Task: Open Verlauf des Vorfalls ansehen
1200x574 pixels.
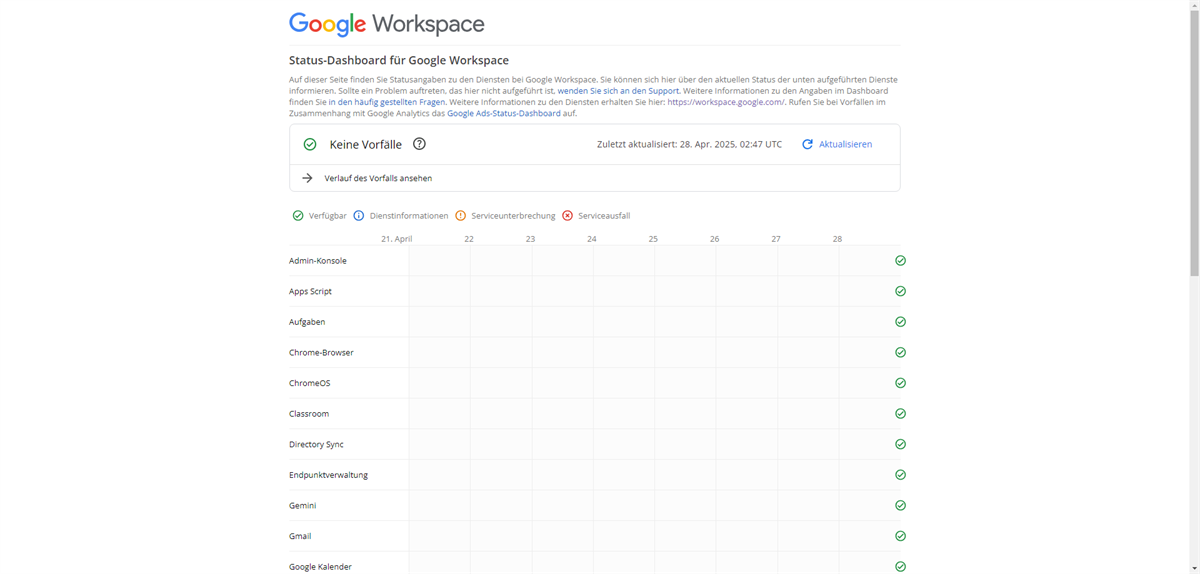Action: 378,178
